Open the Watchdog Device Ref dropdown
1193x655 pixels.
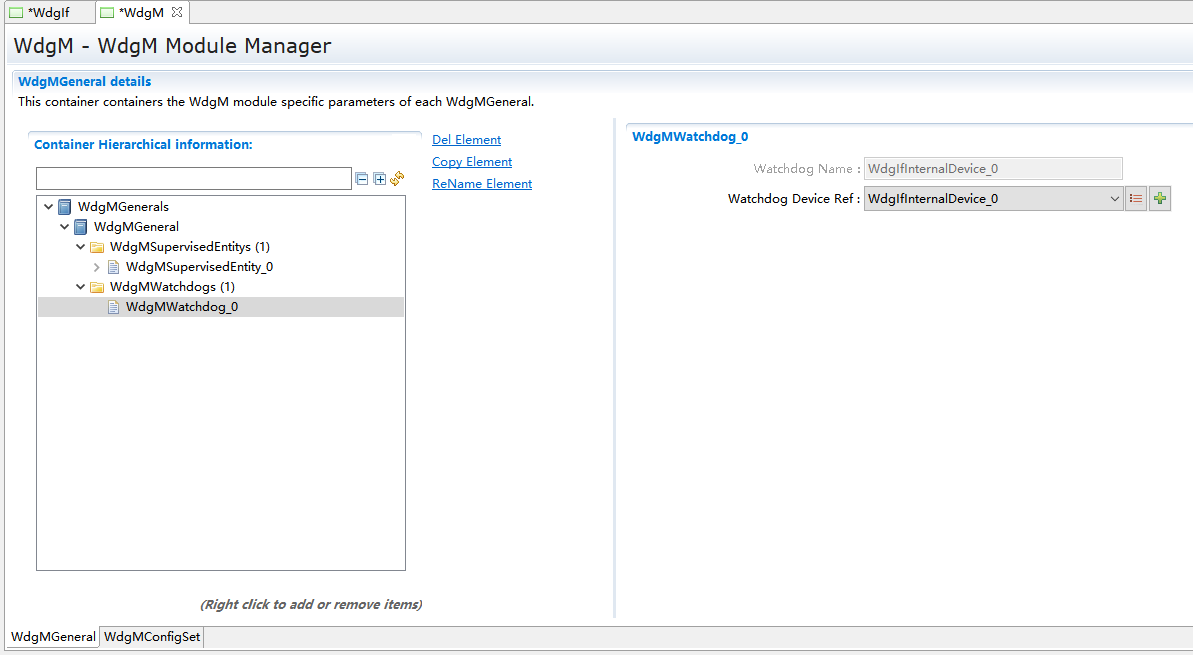(1115, 199)
